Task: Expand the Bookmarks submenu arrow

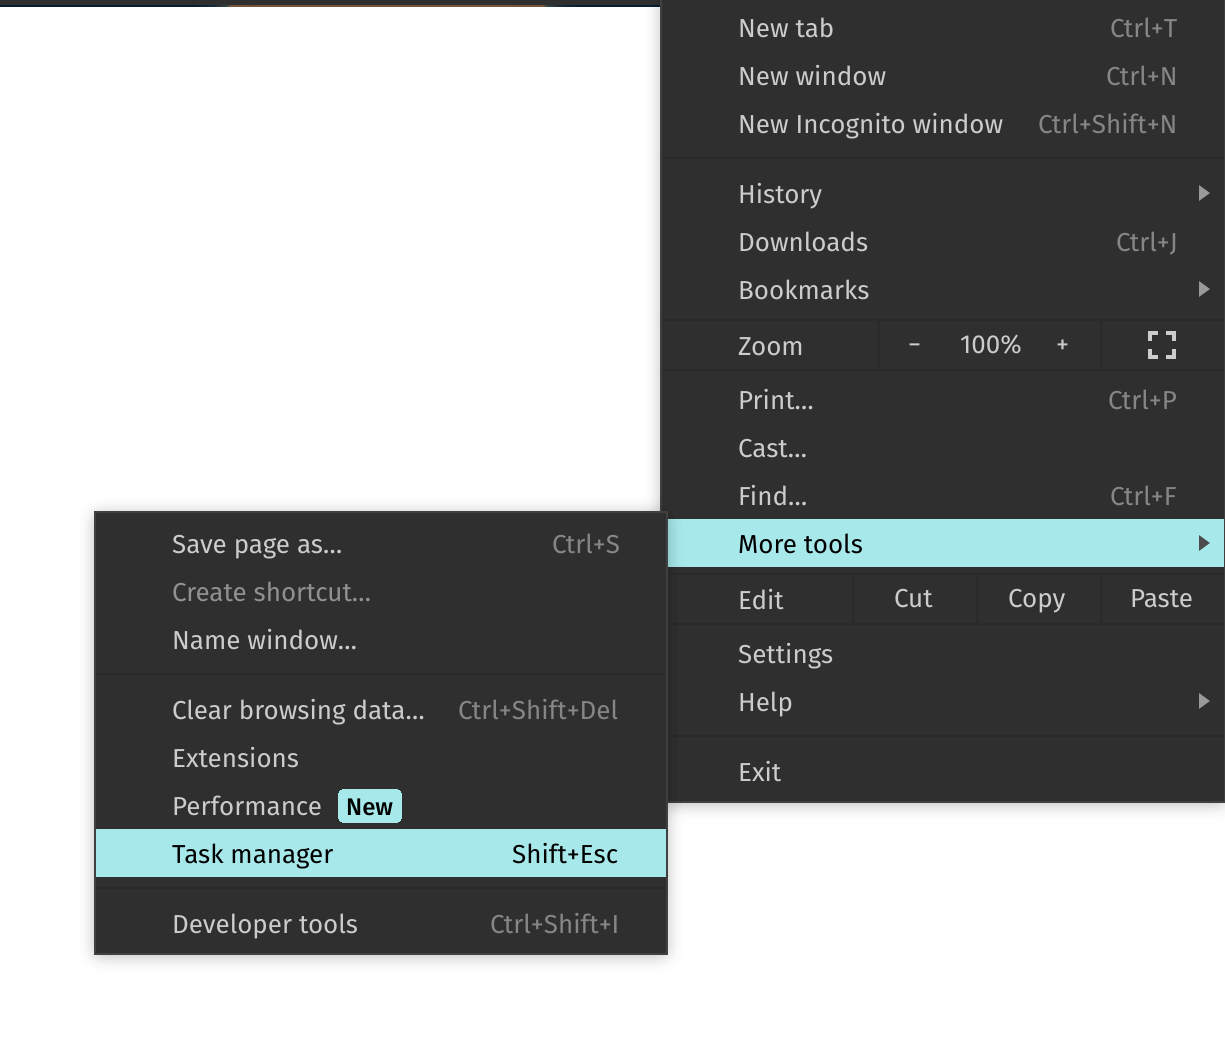Action: point(1204,289)
